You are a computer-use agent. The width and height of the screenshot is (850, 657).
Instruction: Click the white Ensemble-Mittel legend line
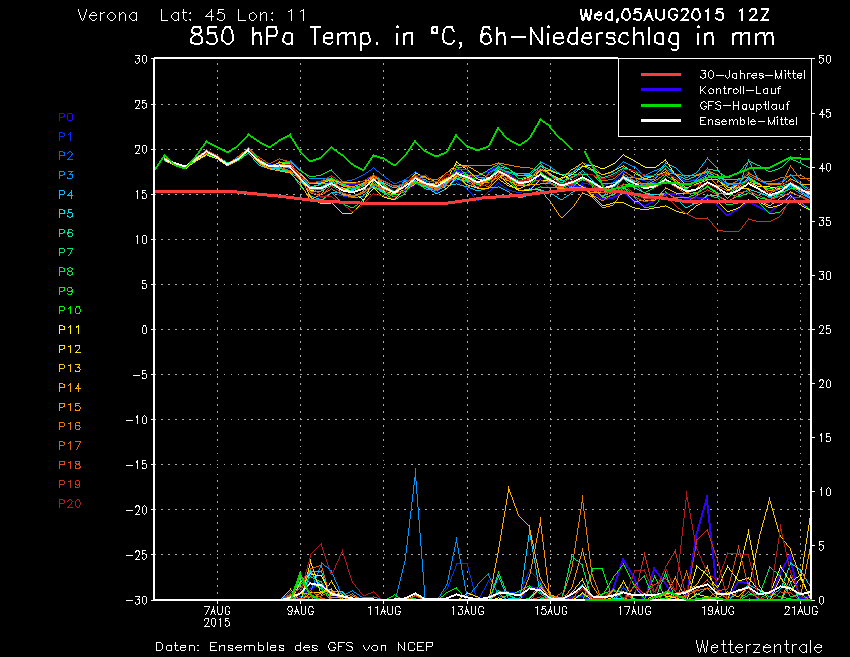(x=661, y=121)
